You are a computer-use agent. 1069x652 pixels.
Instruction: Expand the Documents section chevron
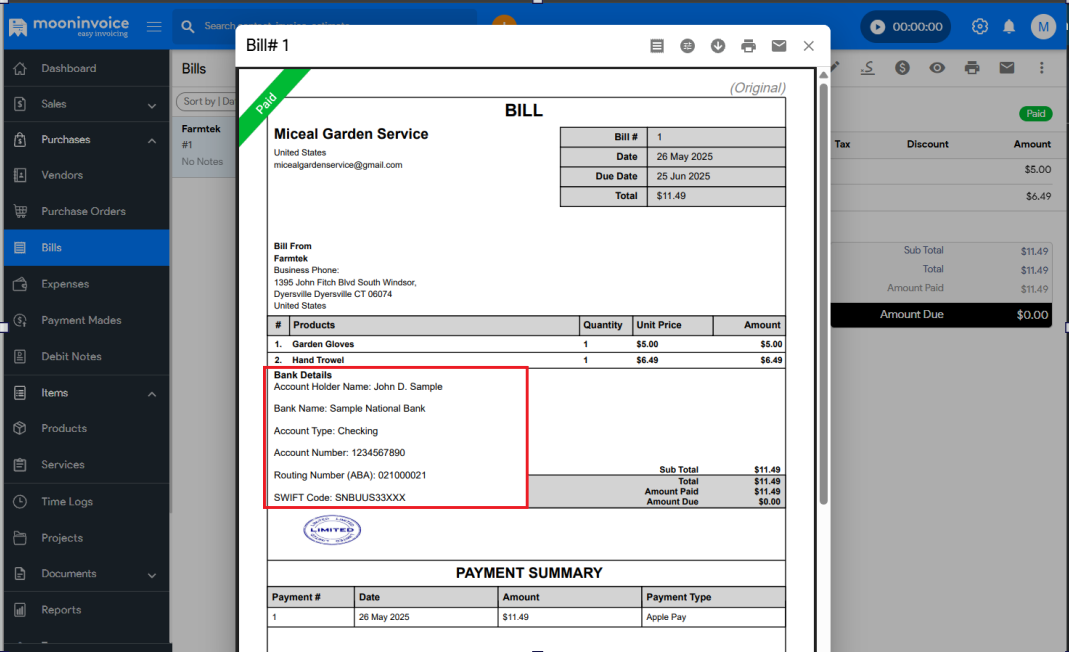[152, 575]
